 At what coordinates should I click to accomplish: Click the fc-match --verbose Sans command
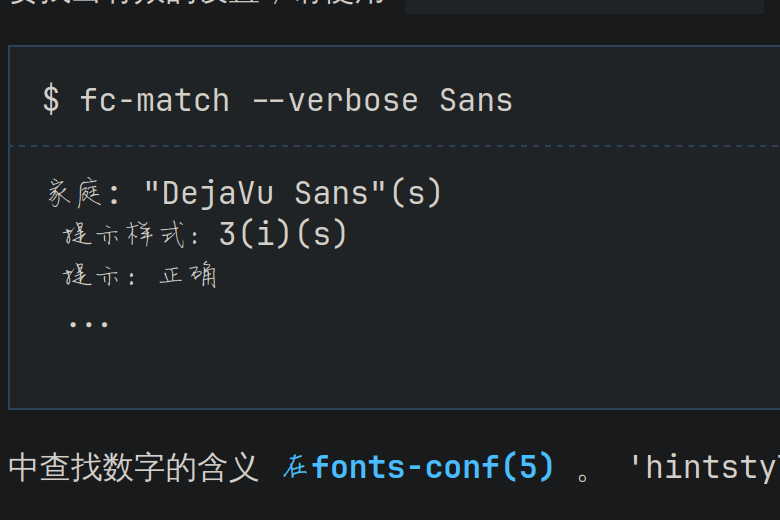[296, 101]
